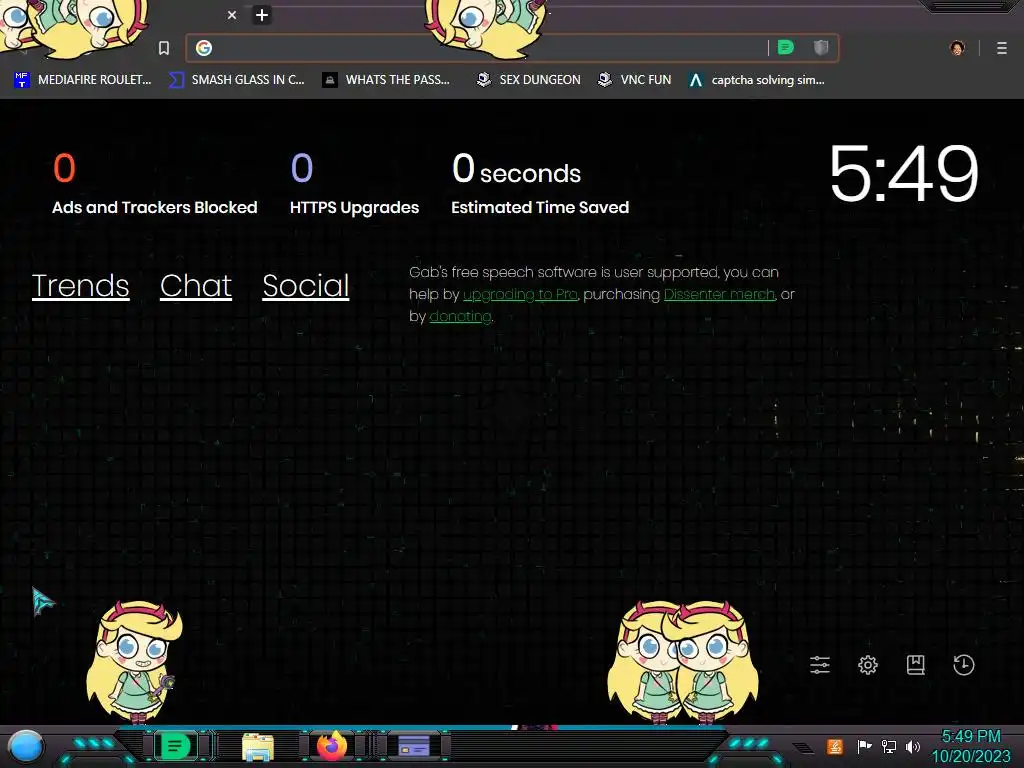
Task: Open MEDIAFIRE ROULET... bookmark
Action: point(83,80)
